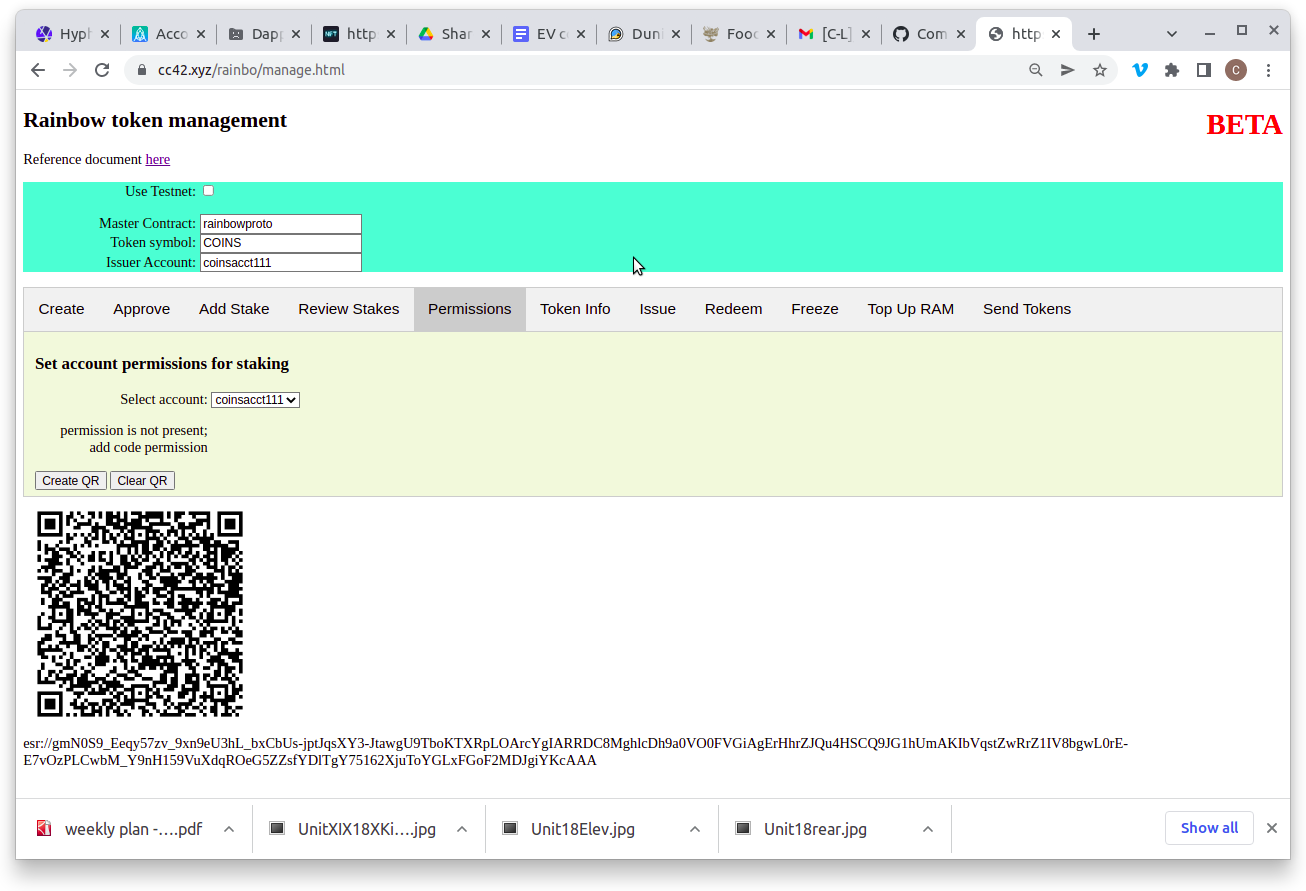The width and height of the screenshot is (1306, 891).
Task: Open the Select account dropdown
Action: [255, 399]
